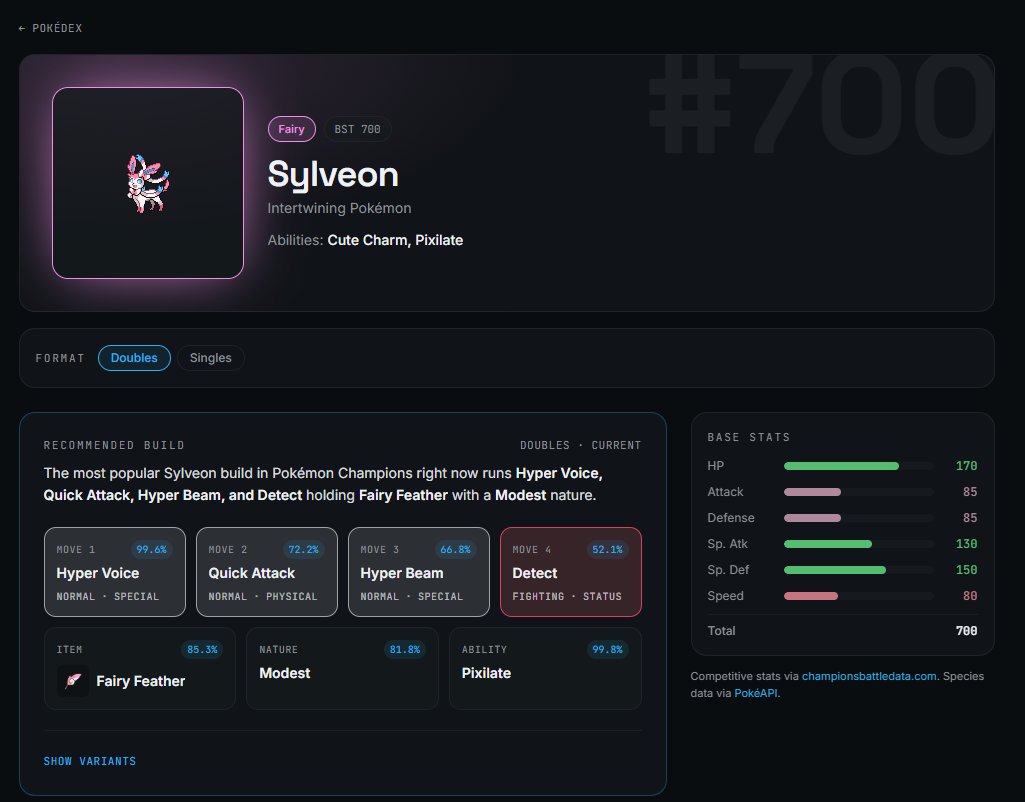Screen dimensions: 1025x802
Task: Click the 81.8% nature usage badge
Action: click(x=405, y=650)
